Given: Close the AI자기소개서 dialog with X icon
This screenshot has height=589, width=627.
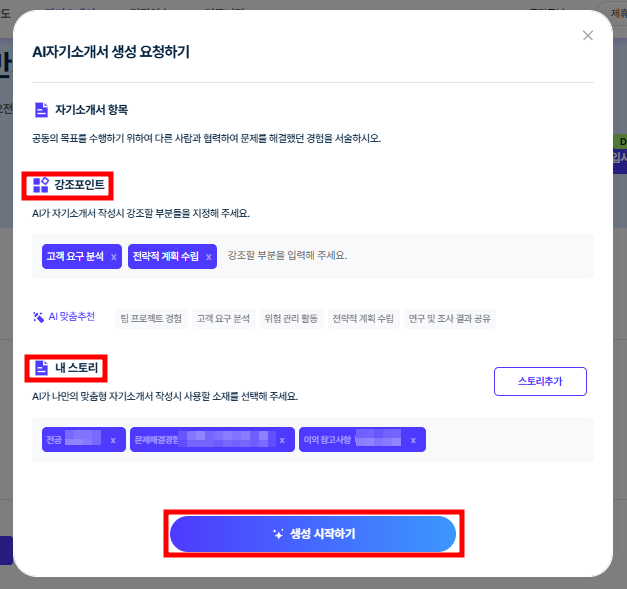Looking at the screenshot, I should click(x=587, y=36).
